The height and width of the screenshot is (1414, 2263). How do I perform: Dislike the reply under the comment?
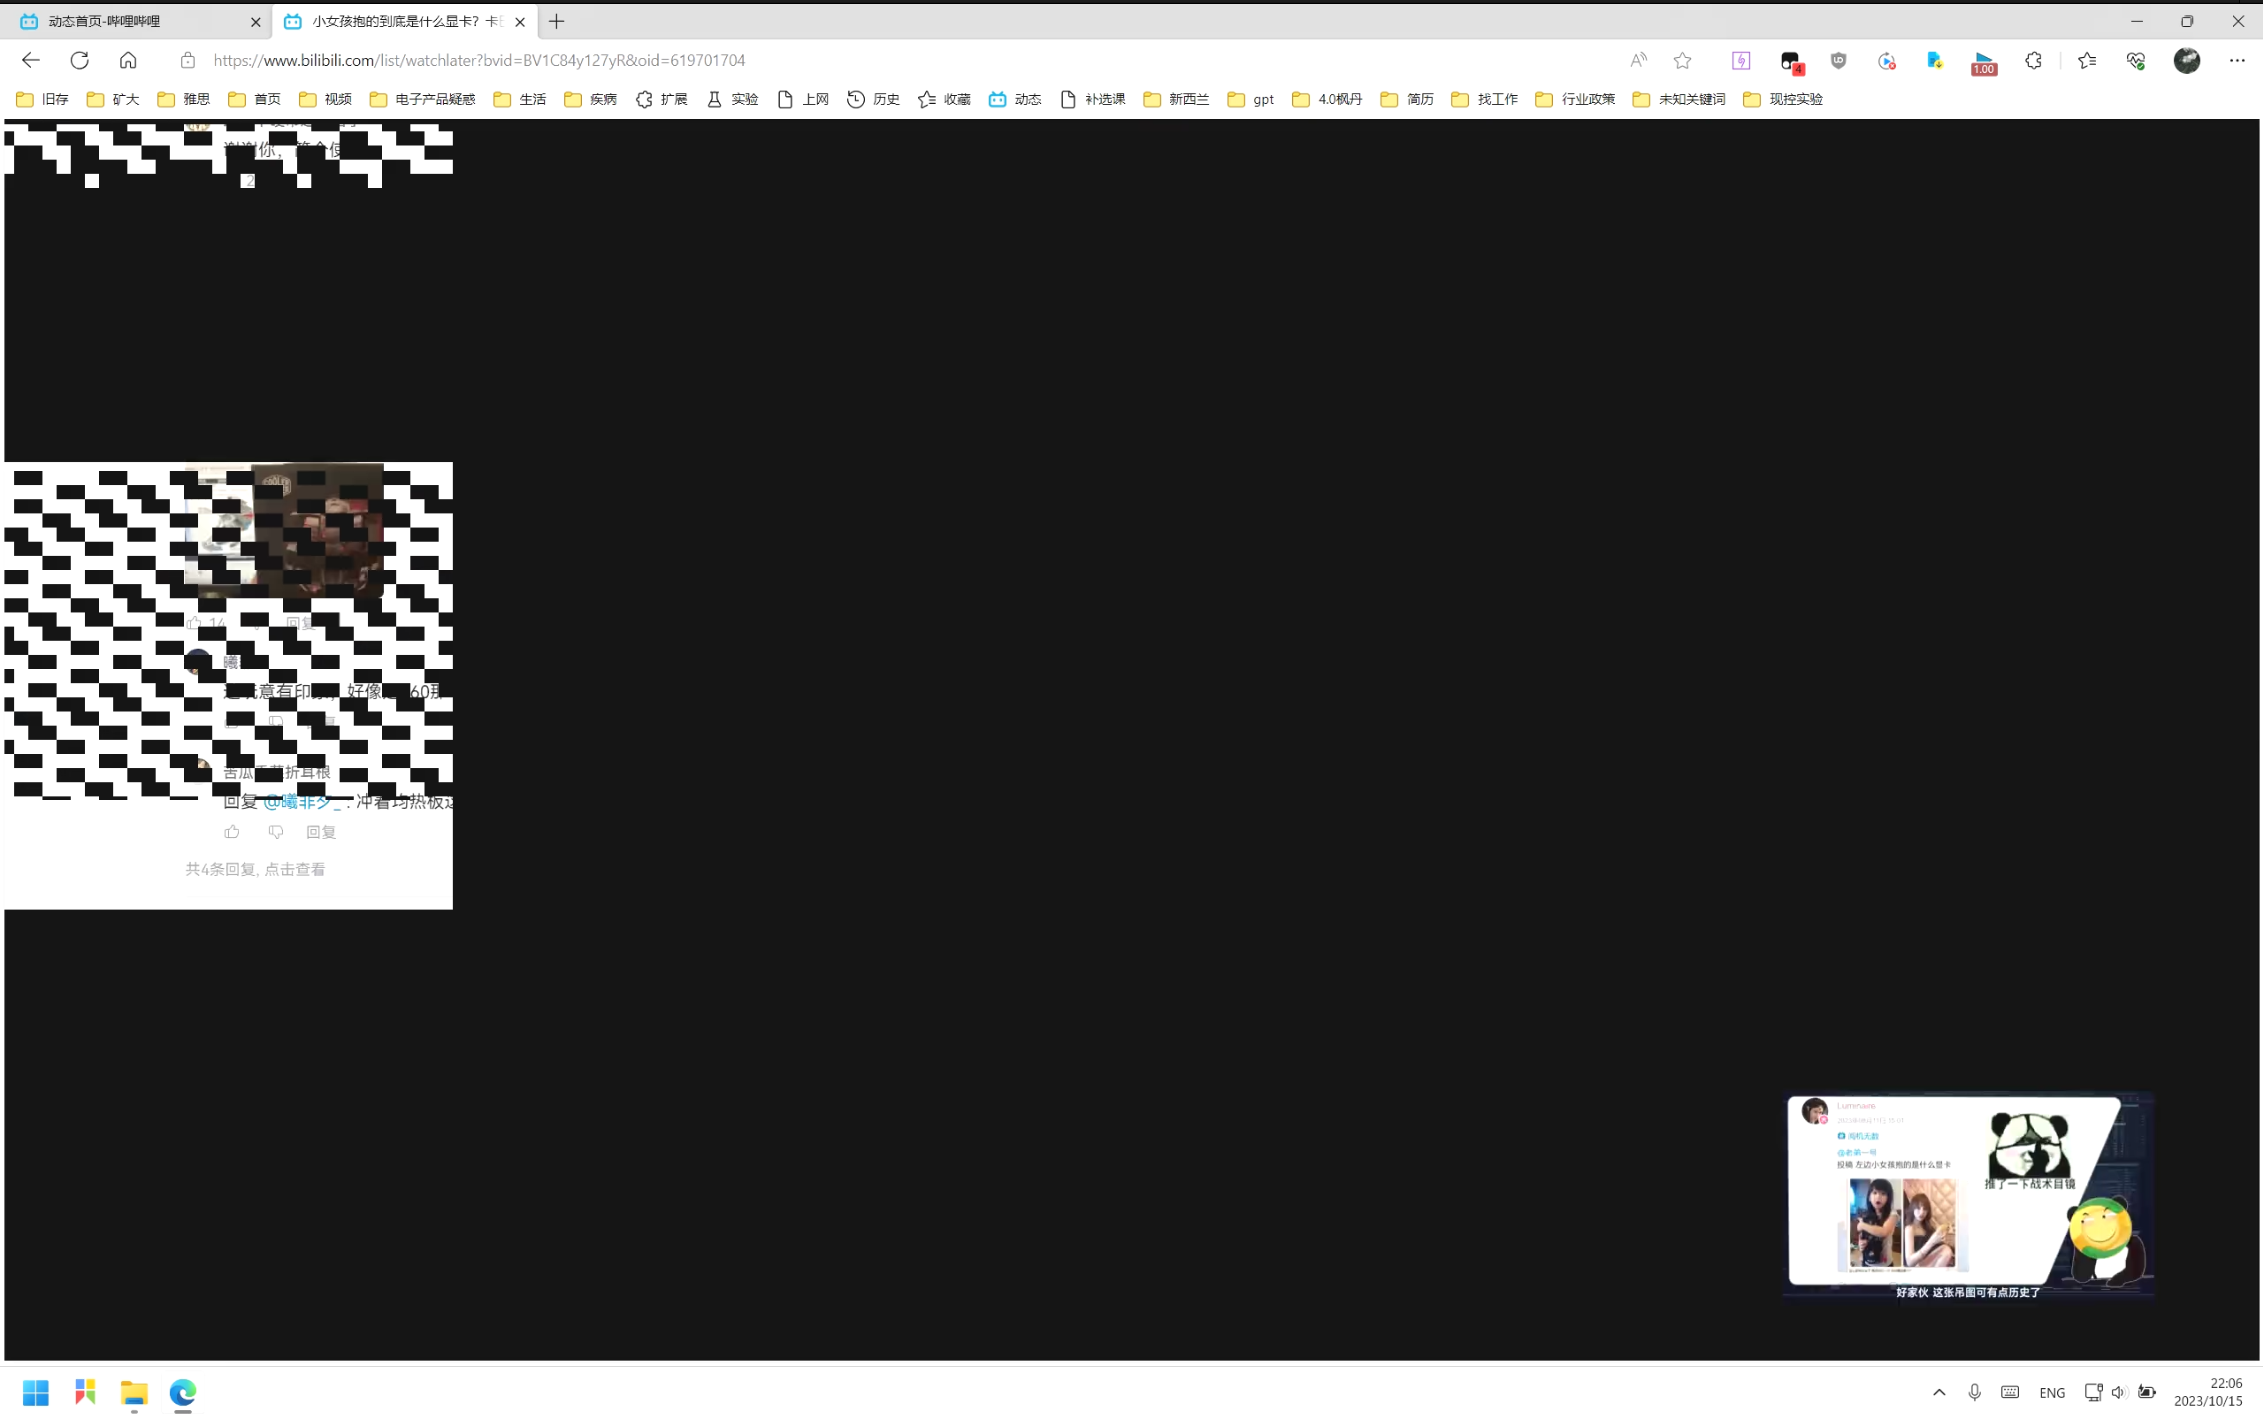(x=276, y=831)
